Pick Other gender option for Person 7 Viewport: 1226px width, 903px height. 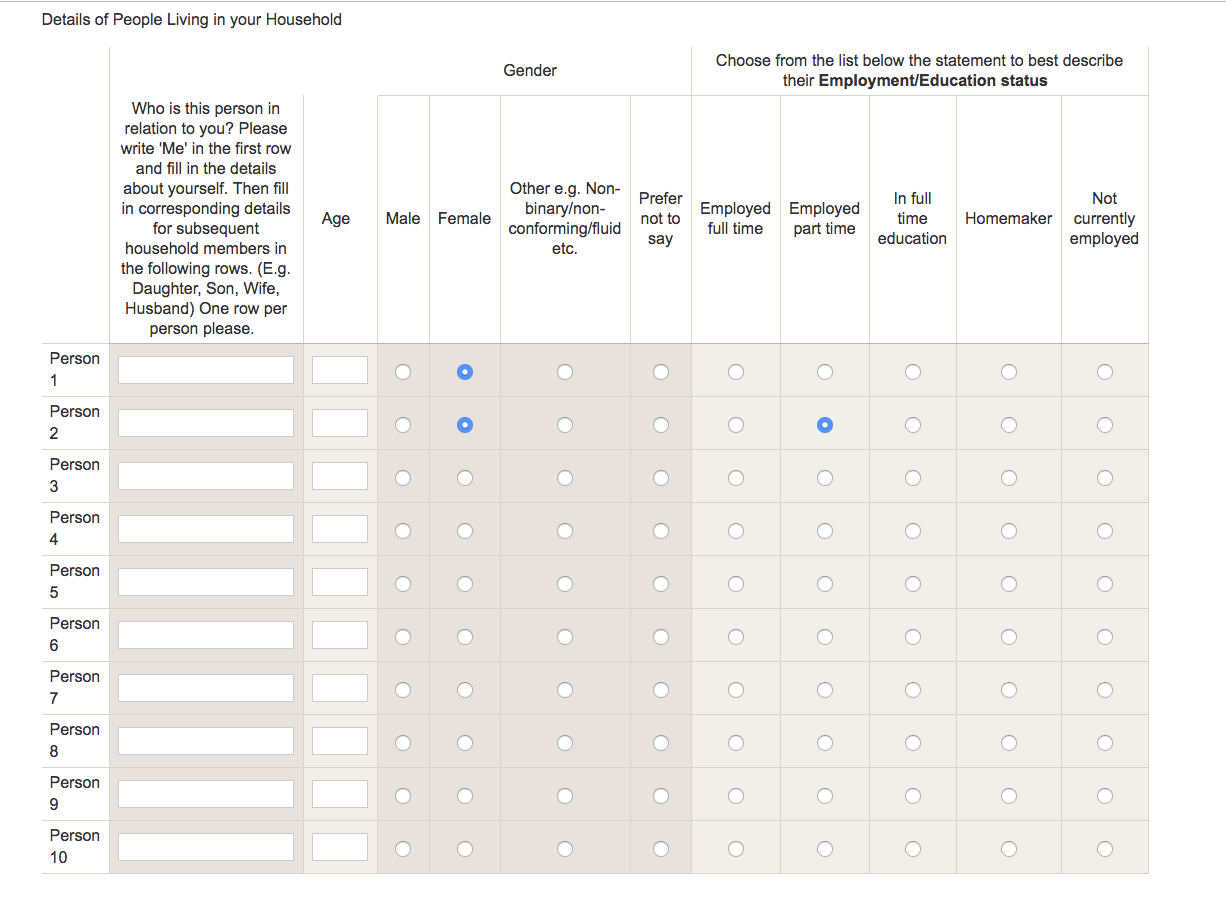(x=565, y=690)
